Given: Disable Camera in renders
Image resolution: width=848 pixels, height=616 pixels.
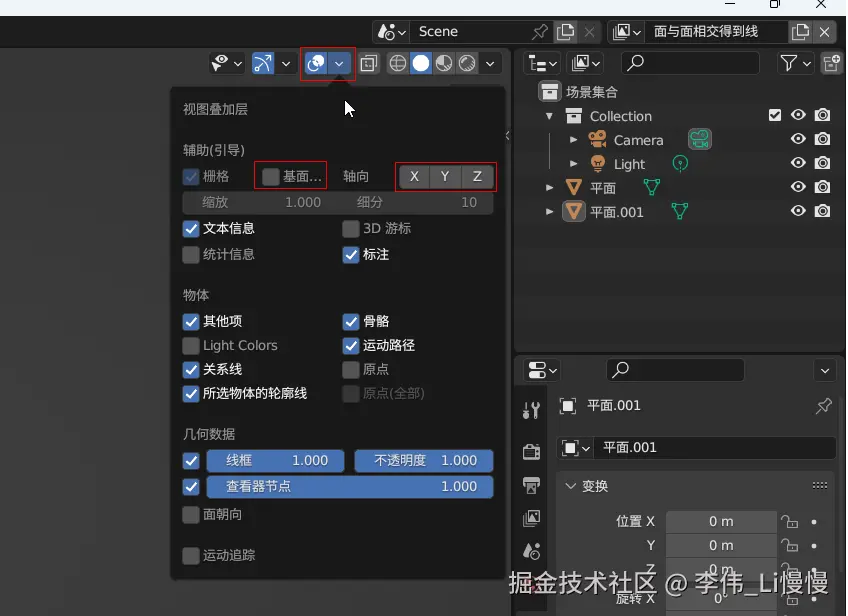Looking at the screenshot, I should 823,139.
